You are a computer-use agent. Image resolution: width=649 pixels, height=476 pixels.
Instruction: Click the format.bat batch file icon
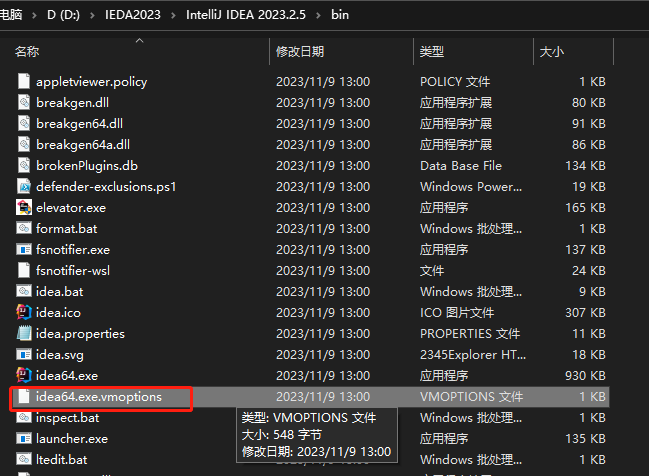point(24,228)
